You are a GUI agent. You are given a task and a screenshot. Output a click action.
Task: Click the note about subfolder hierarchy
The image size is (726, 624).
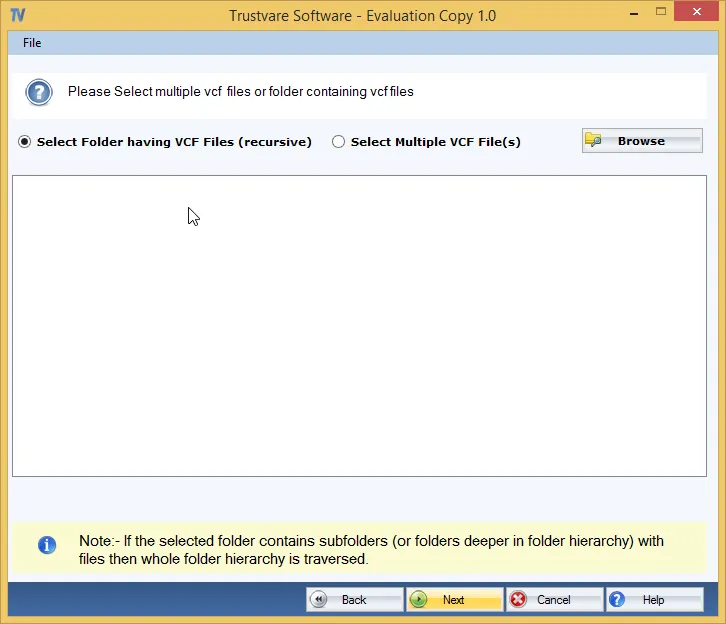point(371,550)
